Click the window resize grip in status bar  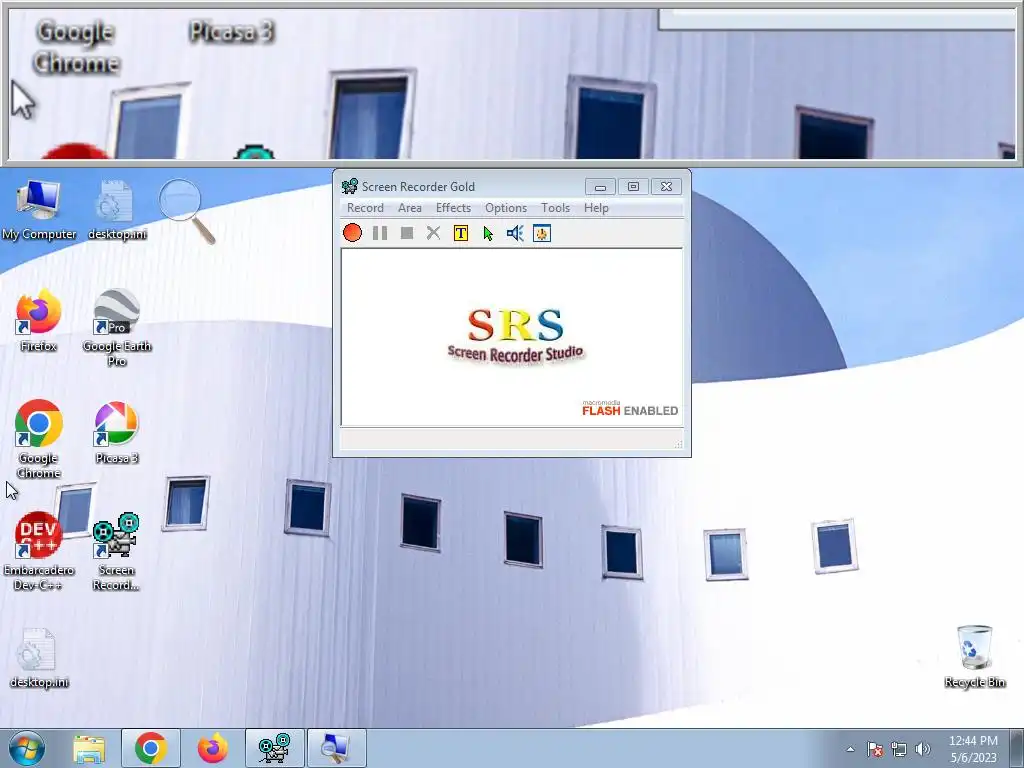coord(679,443)
